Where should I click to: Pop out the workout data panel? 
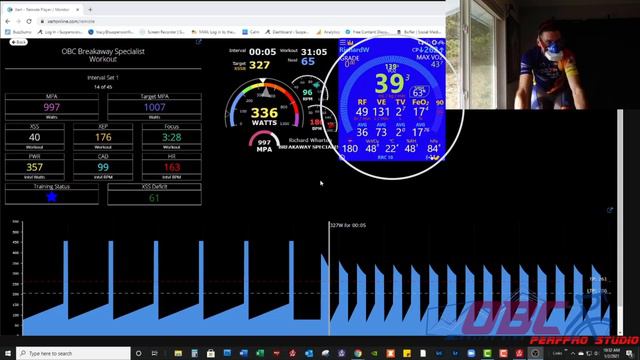click(198, 42)
